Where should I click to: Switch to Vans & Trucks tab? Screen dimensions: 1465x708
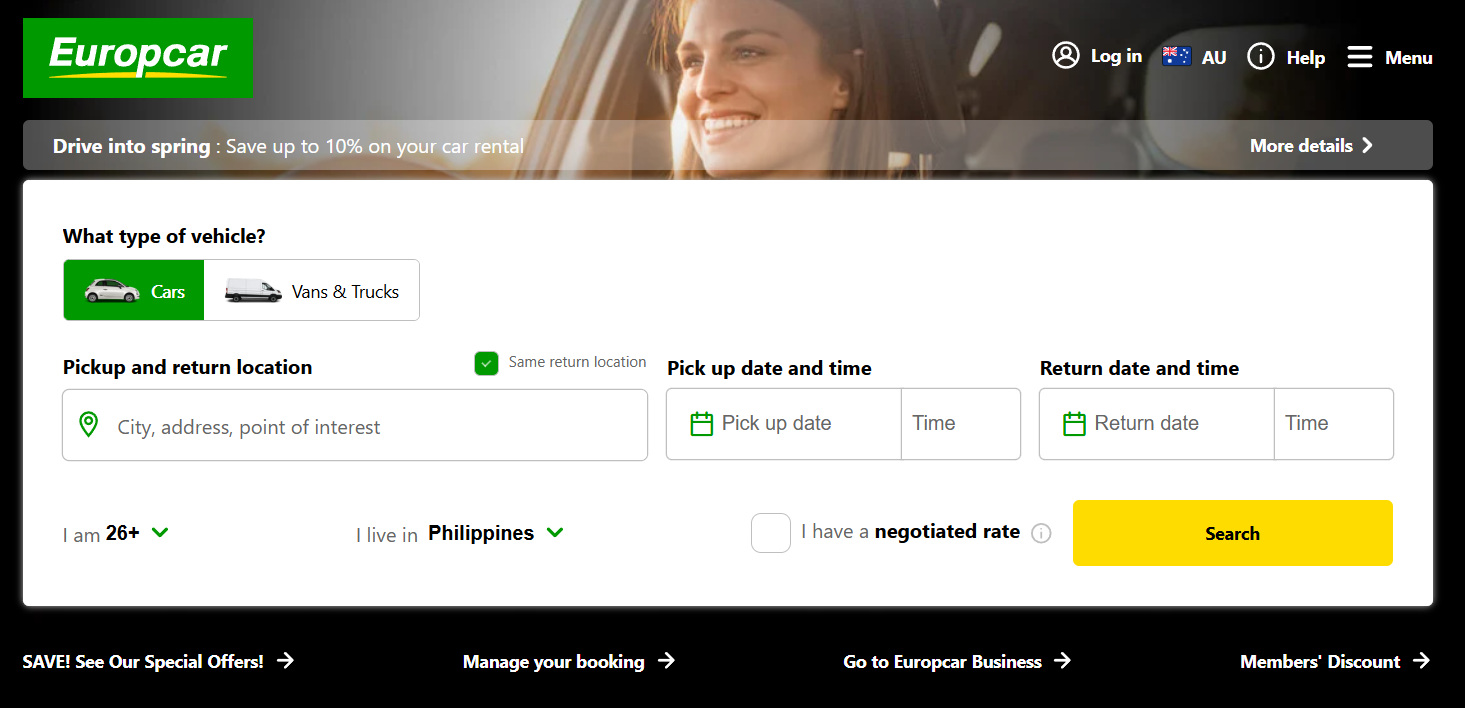(312, 291)
